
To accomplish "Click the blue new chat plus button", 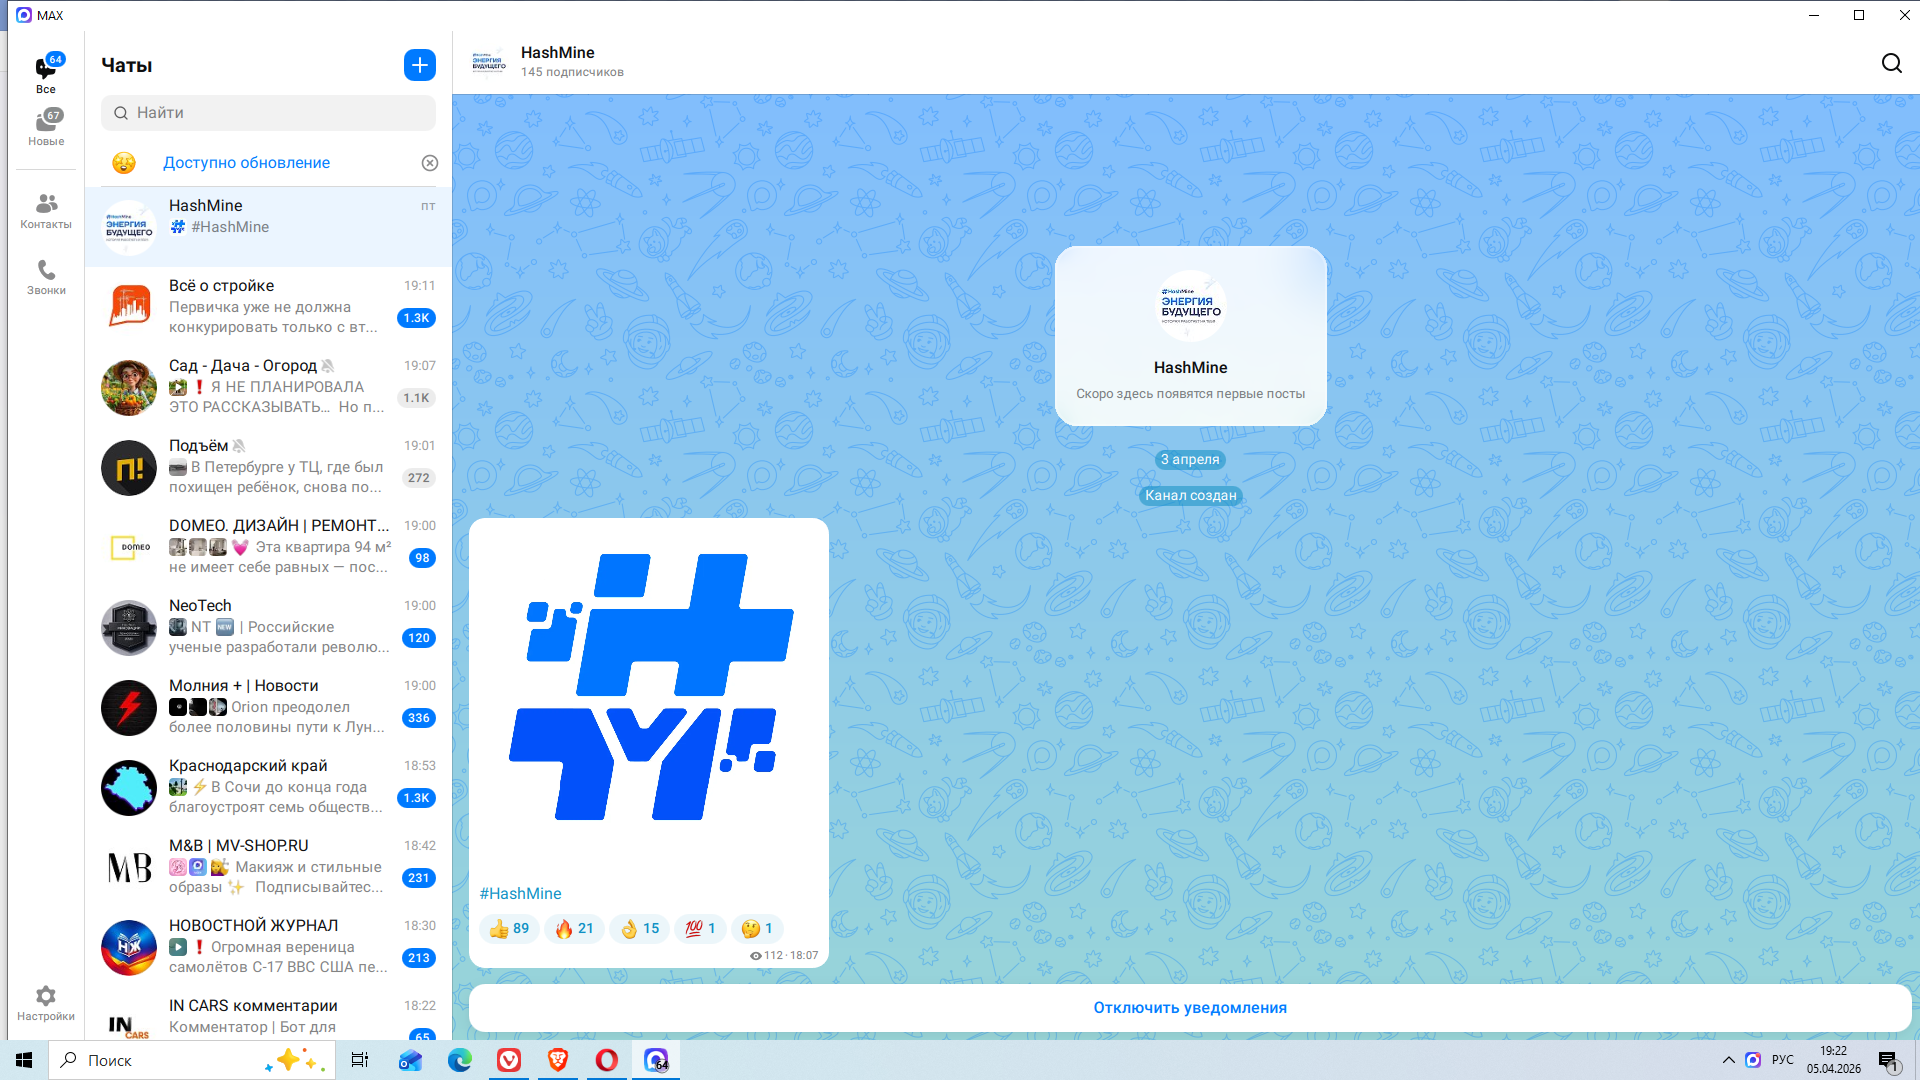I will tap(420, 65).
